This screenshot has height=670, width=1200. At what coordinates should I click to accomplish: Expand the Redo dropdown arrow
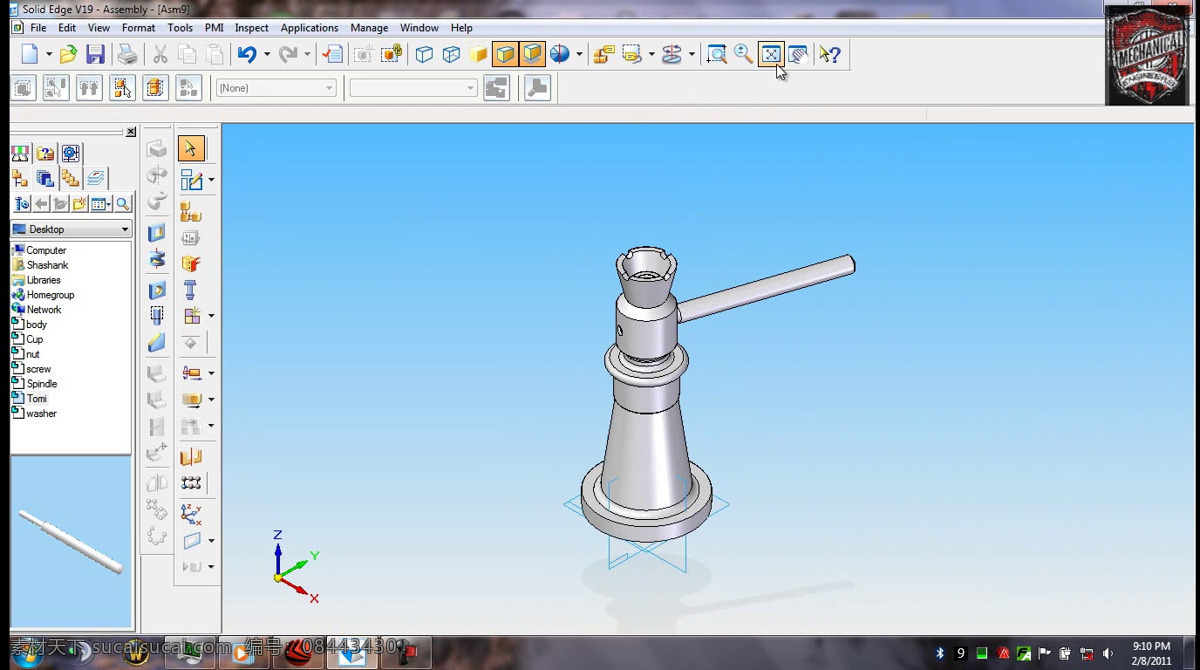(307, 54)
